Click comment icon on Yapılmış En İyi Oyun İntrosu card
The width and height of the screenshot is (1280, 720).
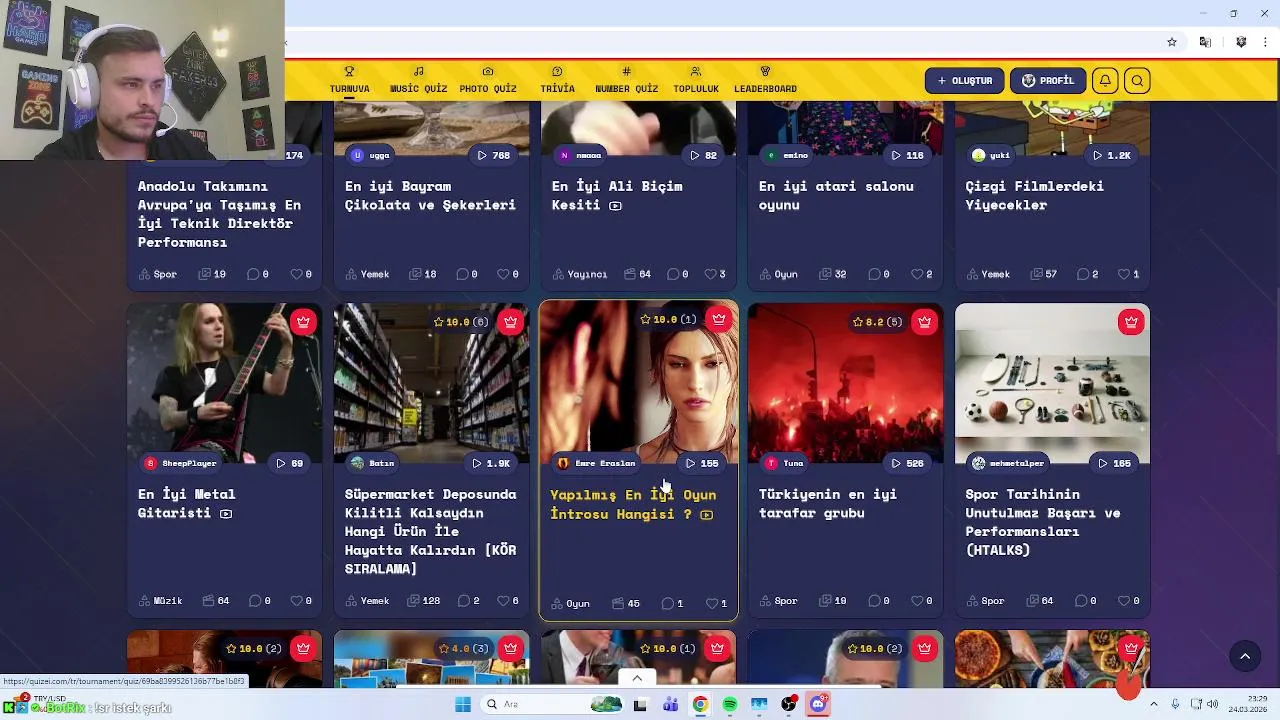pos(668,603)
